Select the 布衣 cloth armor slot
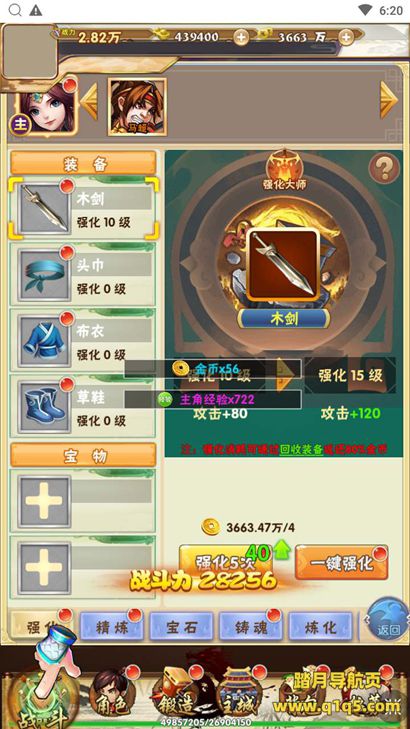The height and width of the screenshot is (729, 410). pos(84,341)
